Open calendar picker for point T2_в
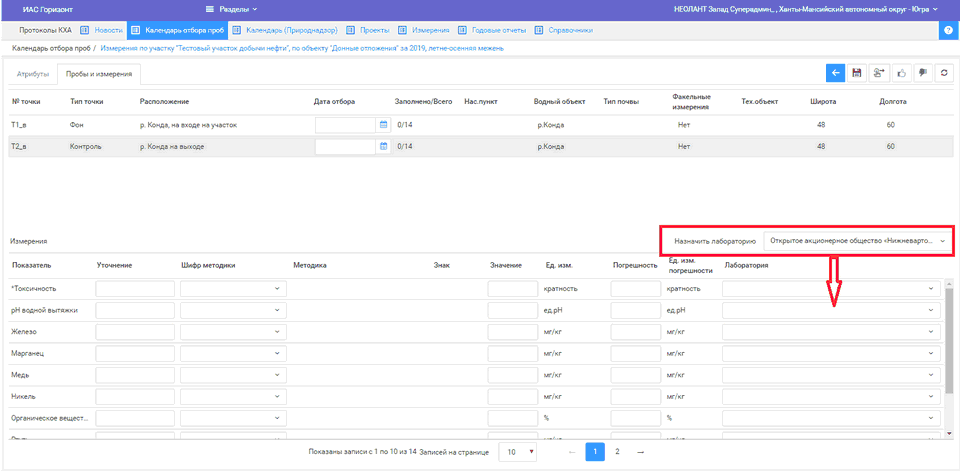 [383, 146]
